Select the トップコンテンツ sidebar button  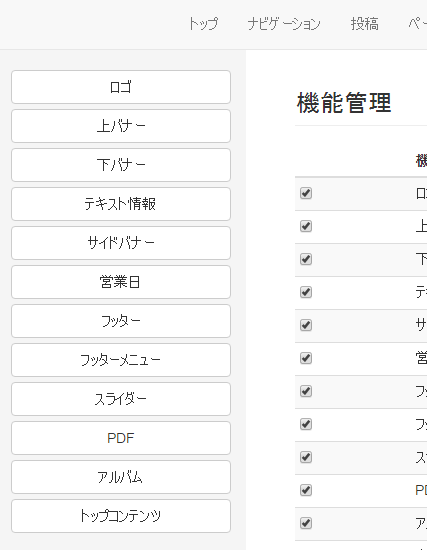[121, 516]
